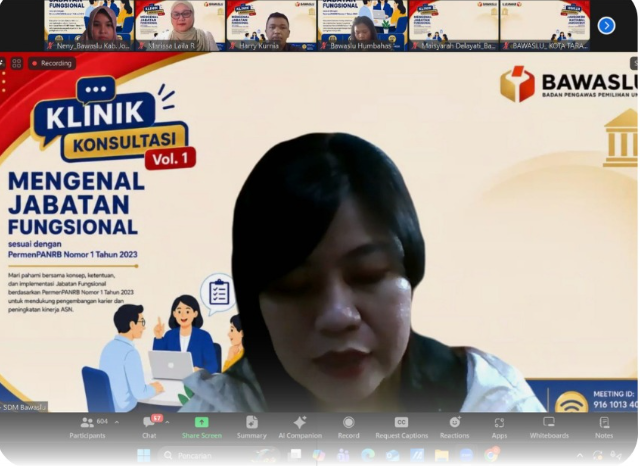The image size is (640, 466).
Task: Open Whiteboards
Action: tap(549, 428)
